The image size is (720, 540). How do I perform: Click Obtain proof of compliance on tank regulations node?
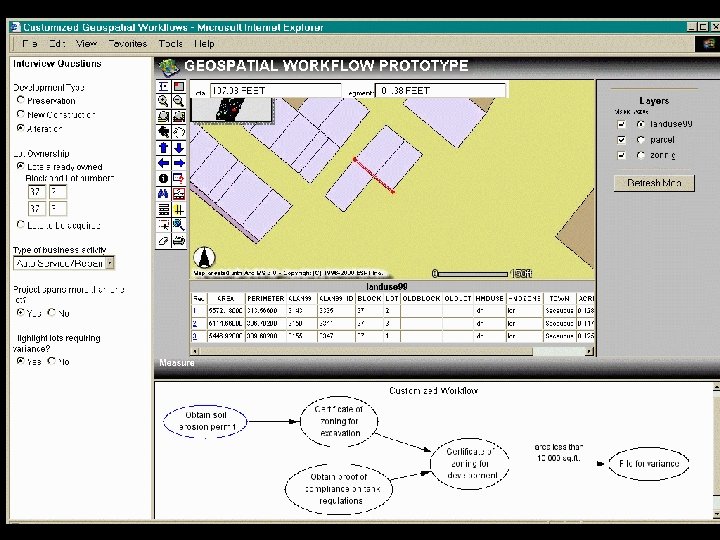(x=339, y=489)
